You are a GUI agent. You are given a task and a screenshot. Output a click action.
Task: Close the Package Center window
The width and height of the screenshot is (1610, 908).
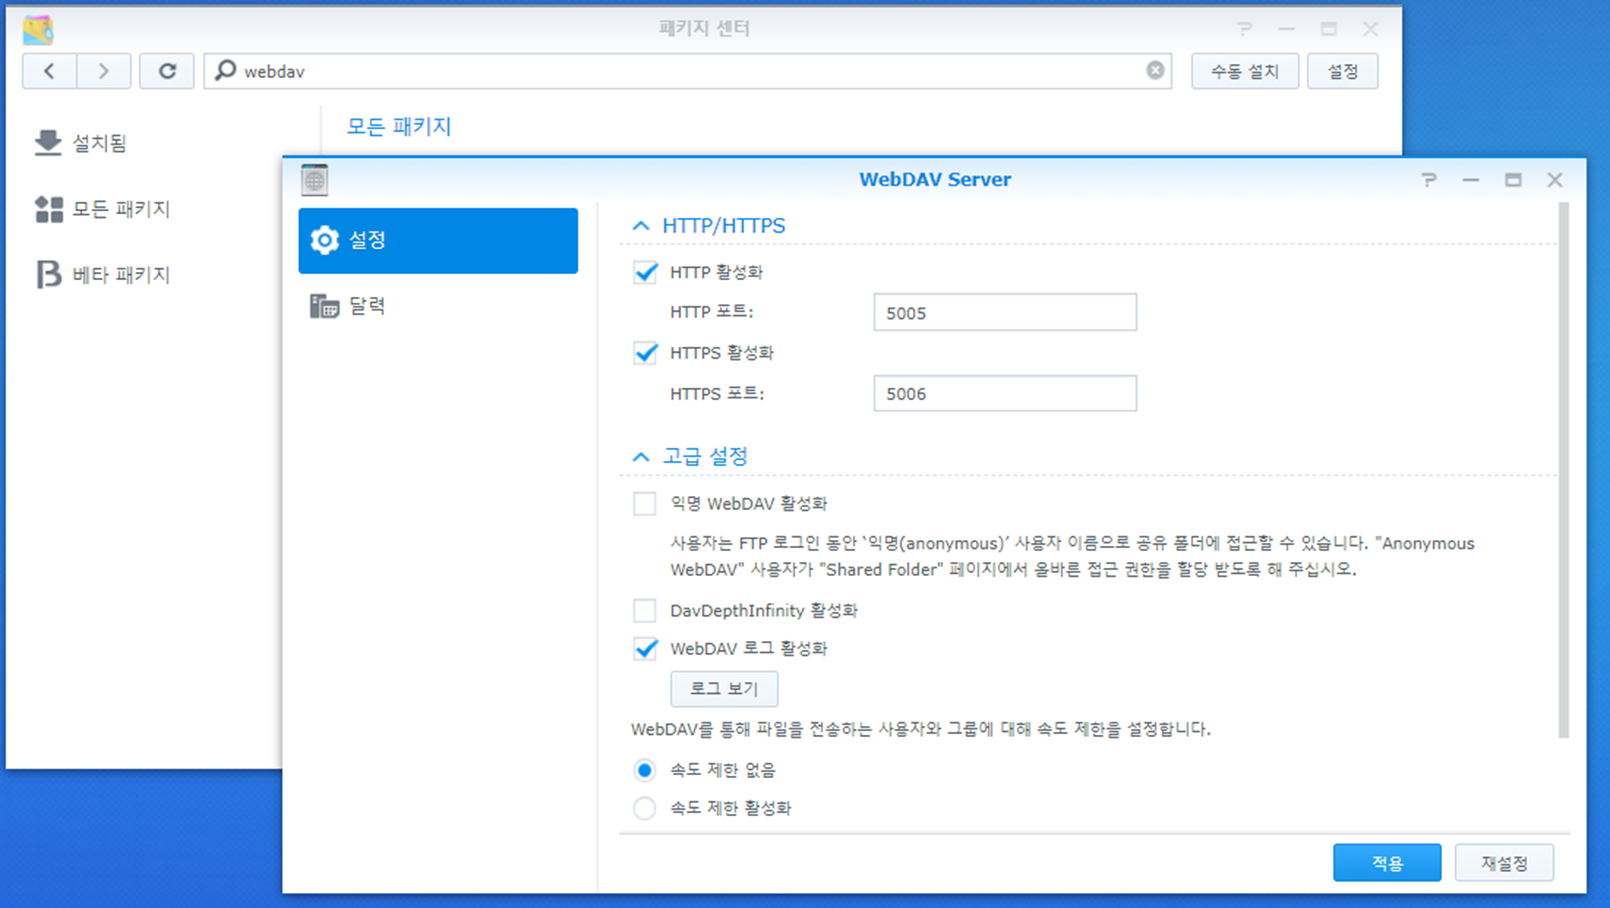[x=1370, y=29]
